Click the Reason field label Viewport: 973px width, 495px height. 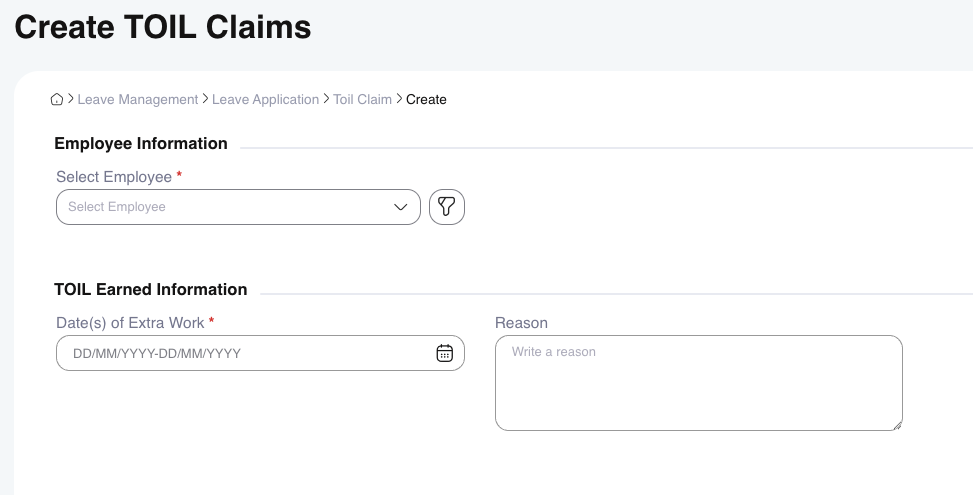pyautogui.click(x=521, y=323)
